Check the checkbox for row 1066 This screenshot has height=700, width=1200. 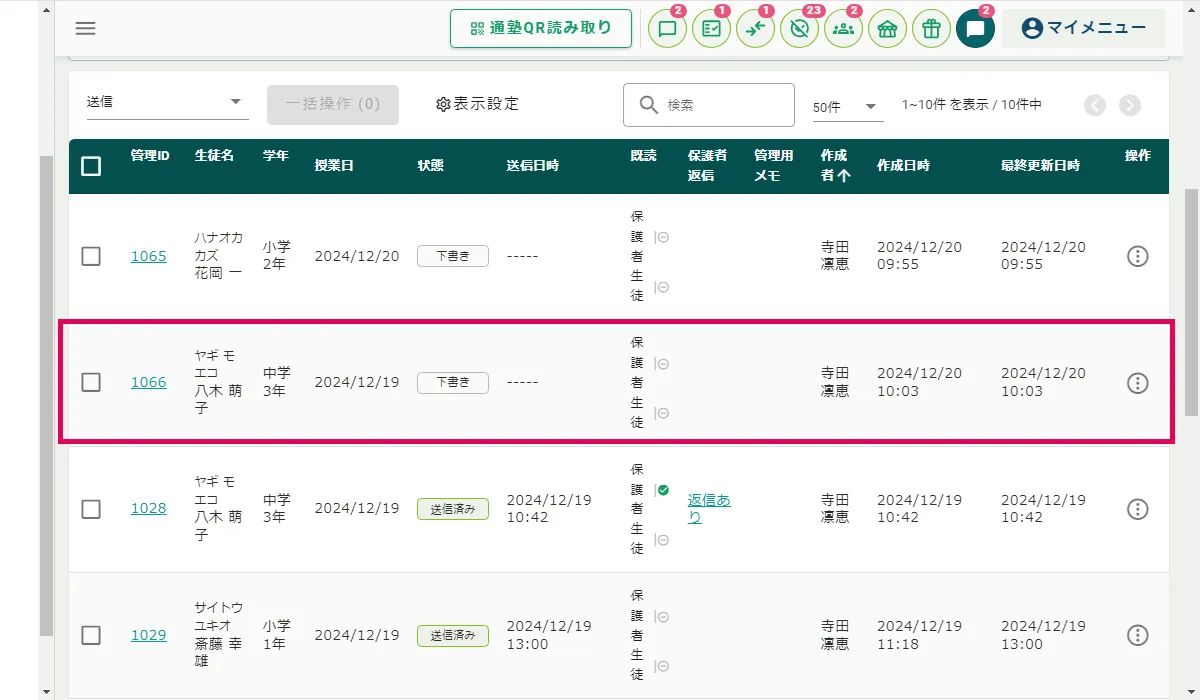pyautogui.click(x=91, y=382)
